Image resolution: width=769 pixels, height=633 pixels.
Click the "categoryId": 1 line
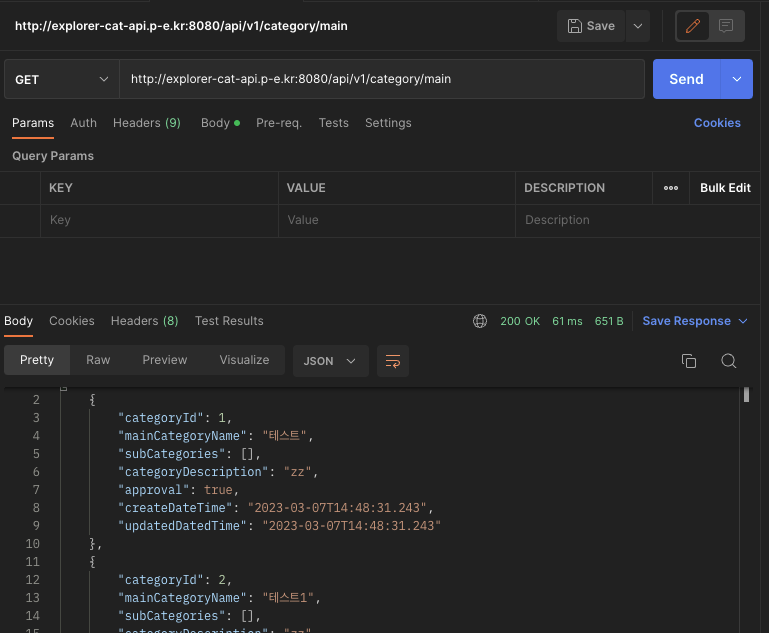[x=175, y=418]
